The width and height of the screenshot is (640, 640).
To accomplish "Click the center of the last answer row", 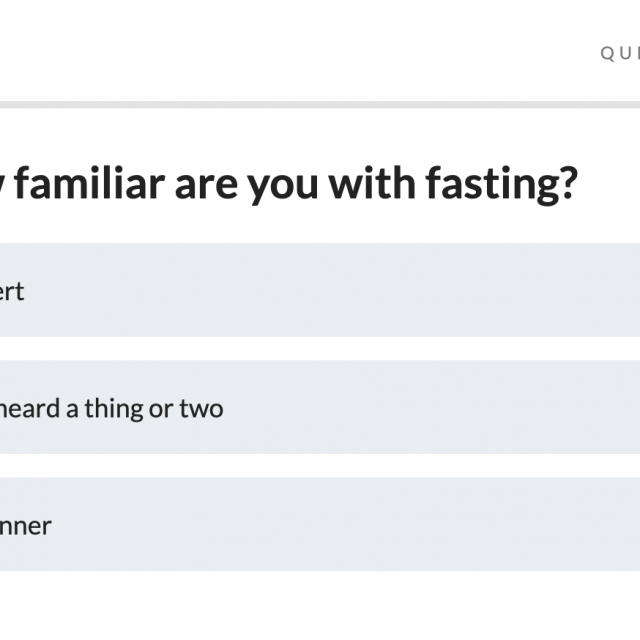I will (x=320, y=525).
